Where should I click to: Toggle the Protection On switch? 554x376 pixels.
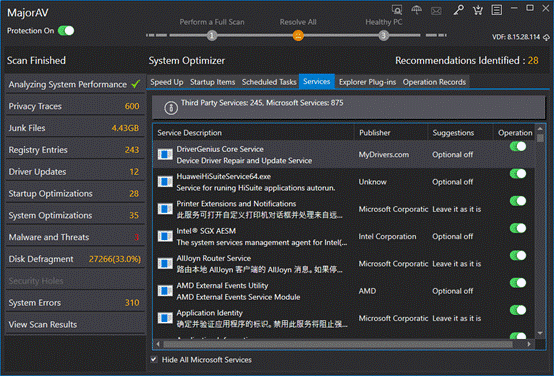[x=66, y=31]
